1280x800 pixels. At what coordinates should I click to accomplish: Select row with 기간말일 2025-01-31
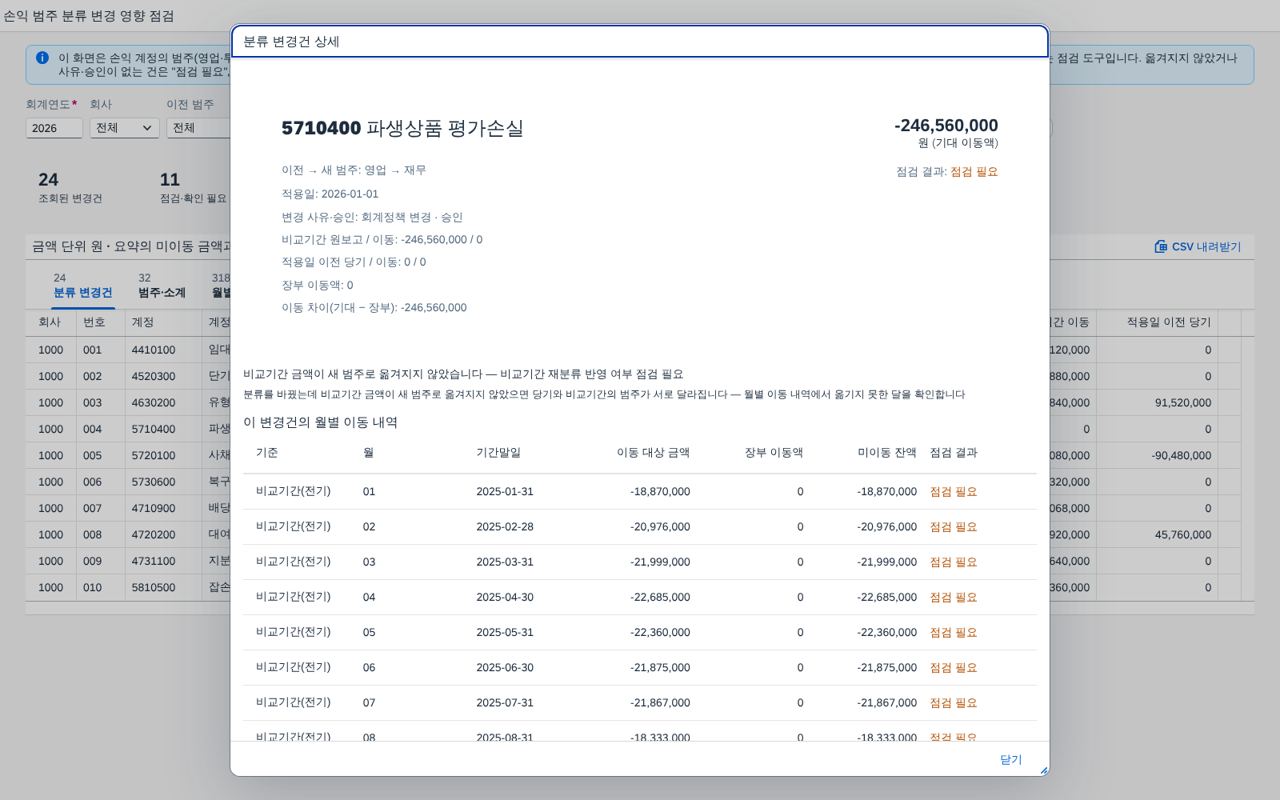point(640,492)
